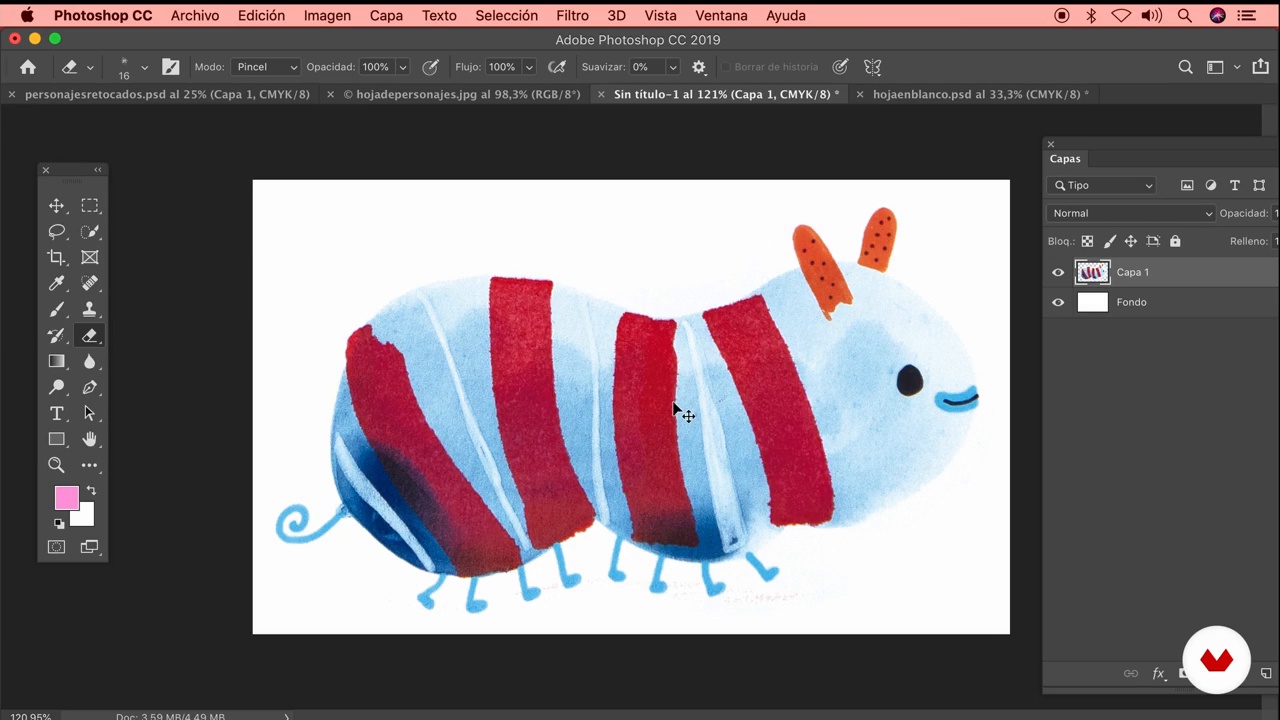Screen dimensions: 1280x720
Task: Toggle pressure control for opacity
Action: (431, 67)
